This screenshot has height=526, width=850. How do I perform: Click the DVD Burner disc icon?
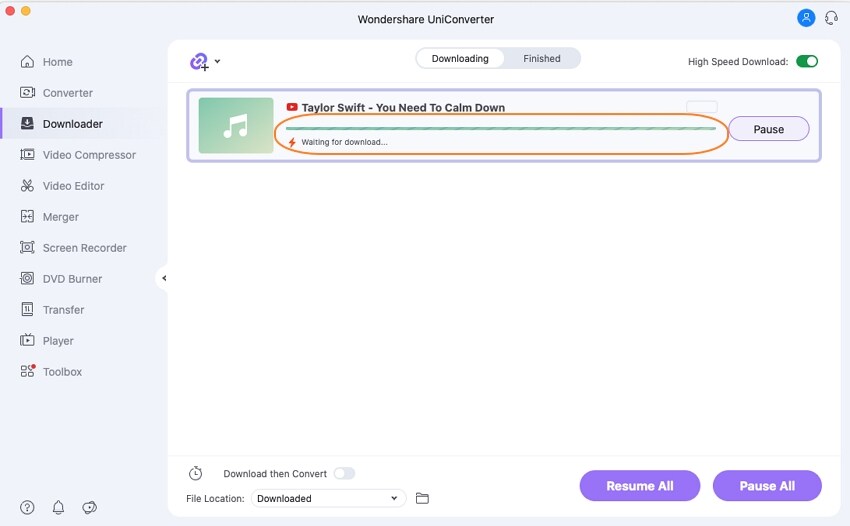point(27,278)
